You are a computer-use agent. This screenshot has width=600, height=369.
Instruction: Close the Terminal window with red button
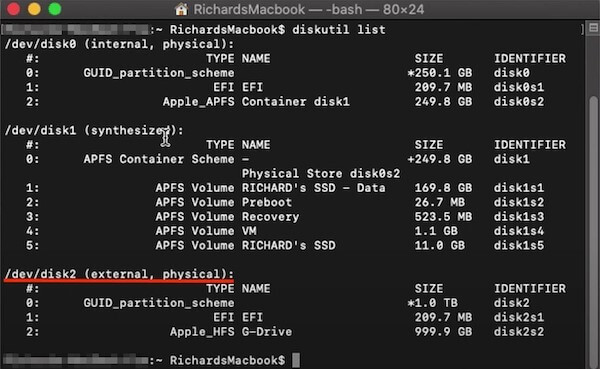pyautogui.click(x=13, y=9)
